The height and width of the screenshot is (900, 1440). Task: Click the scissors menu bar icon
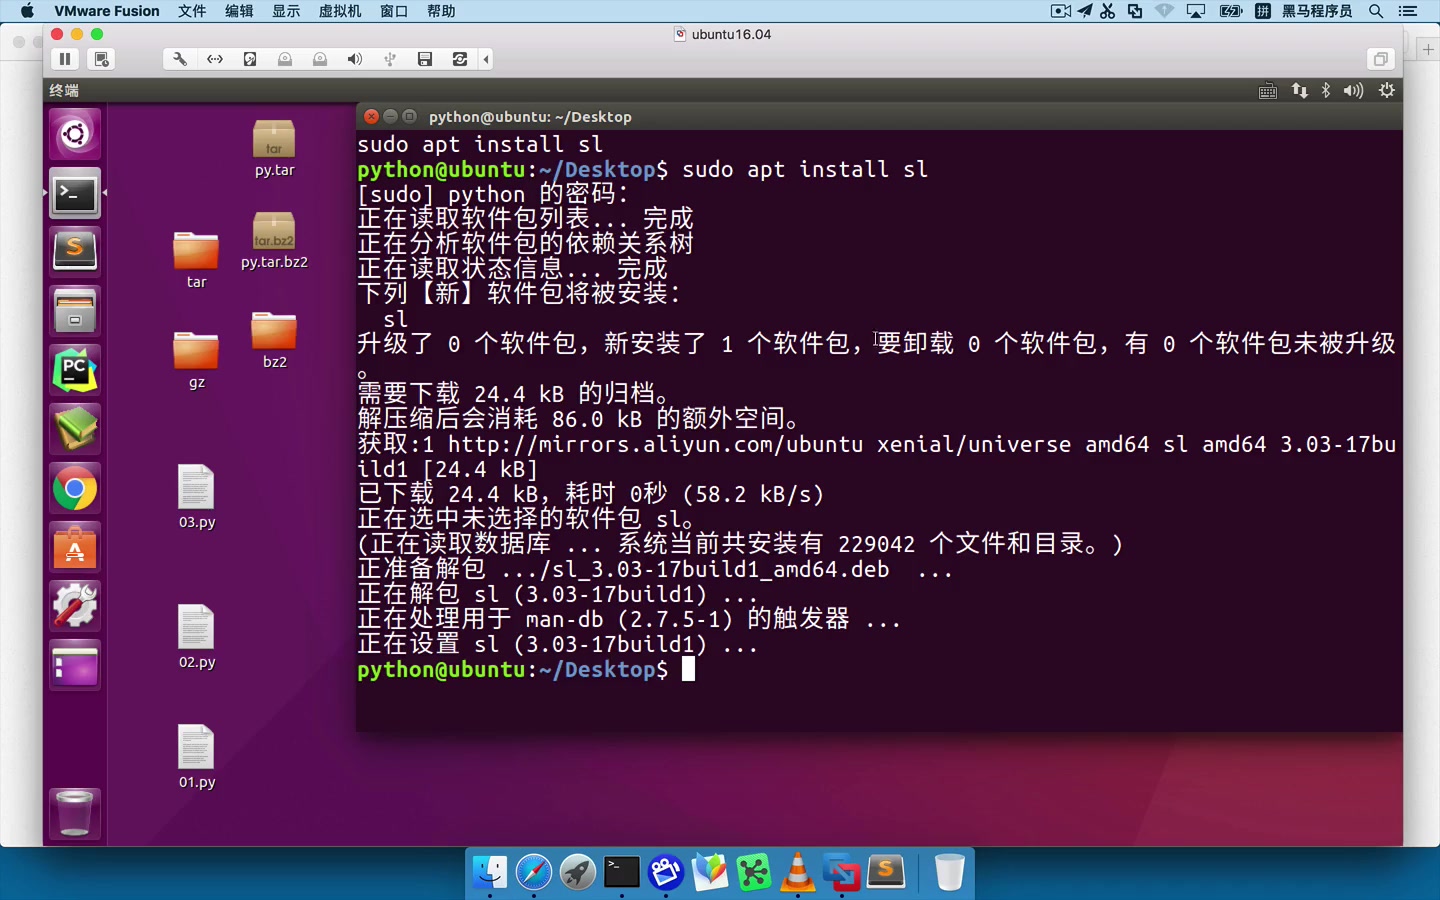(x=1107, y=11)
